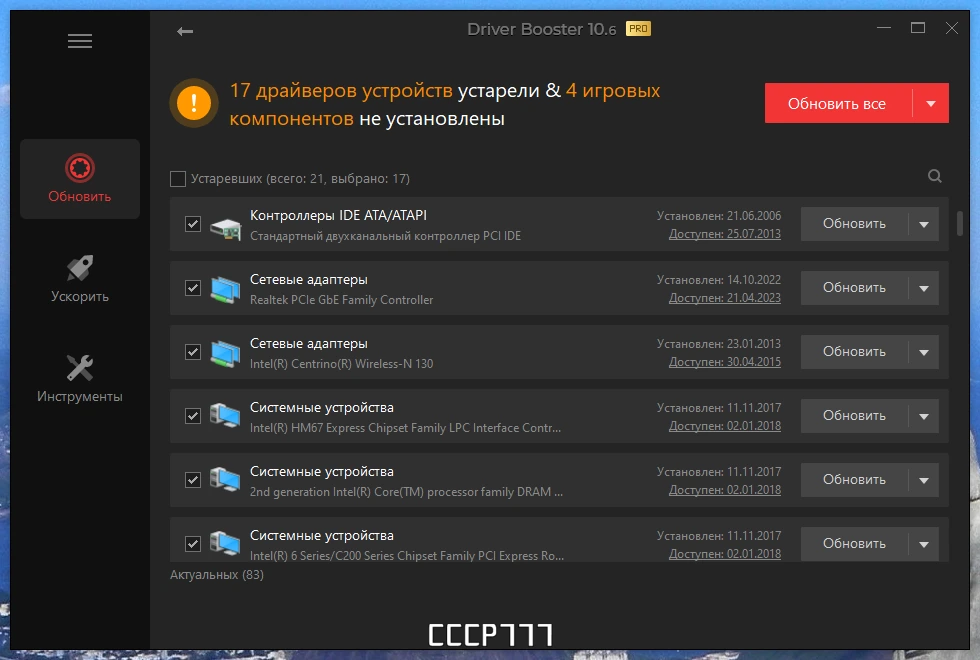The image size is (980, 660).
Task: Uncheck the Intel Centrino Wireless-N 130 row
Action: pyautogui.click(x=193, y=352)
